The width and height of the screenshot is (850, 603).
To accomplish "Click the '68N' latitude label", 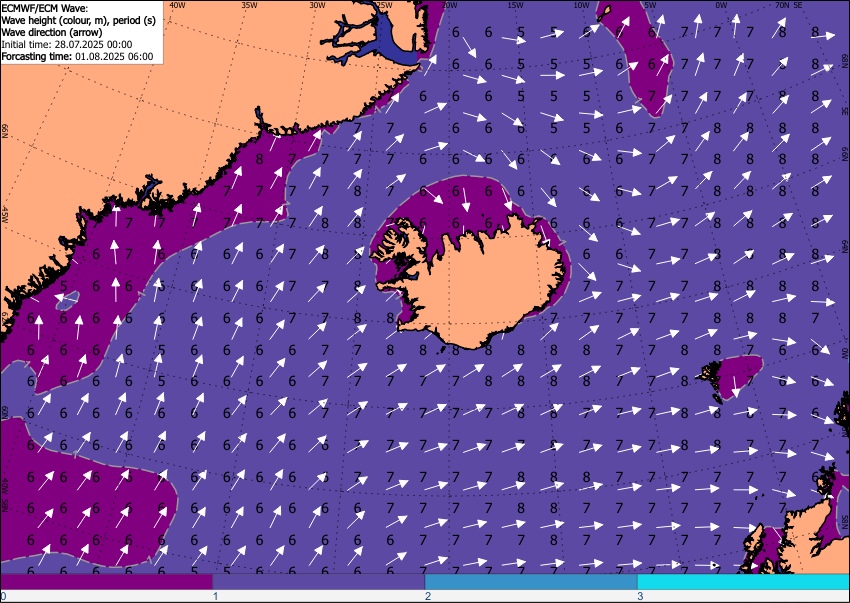I will pos(845,60).
